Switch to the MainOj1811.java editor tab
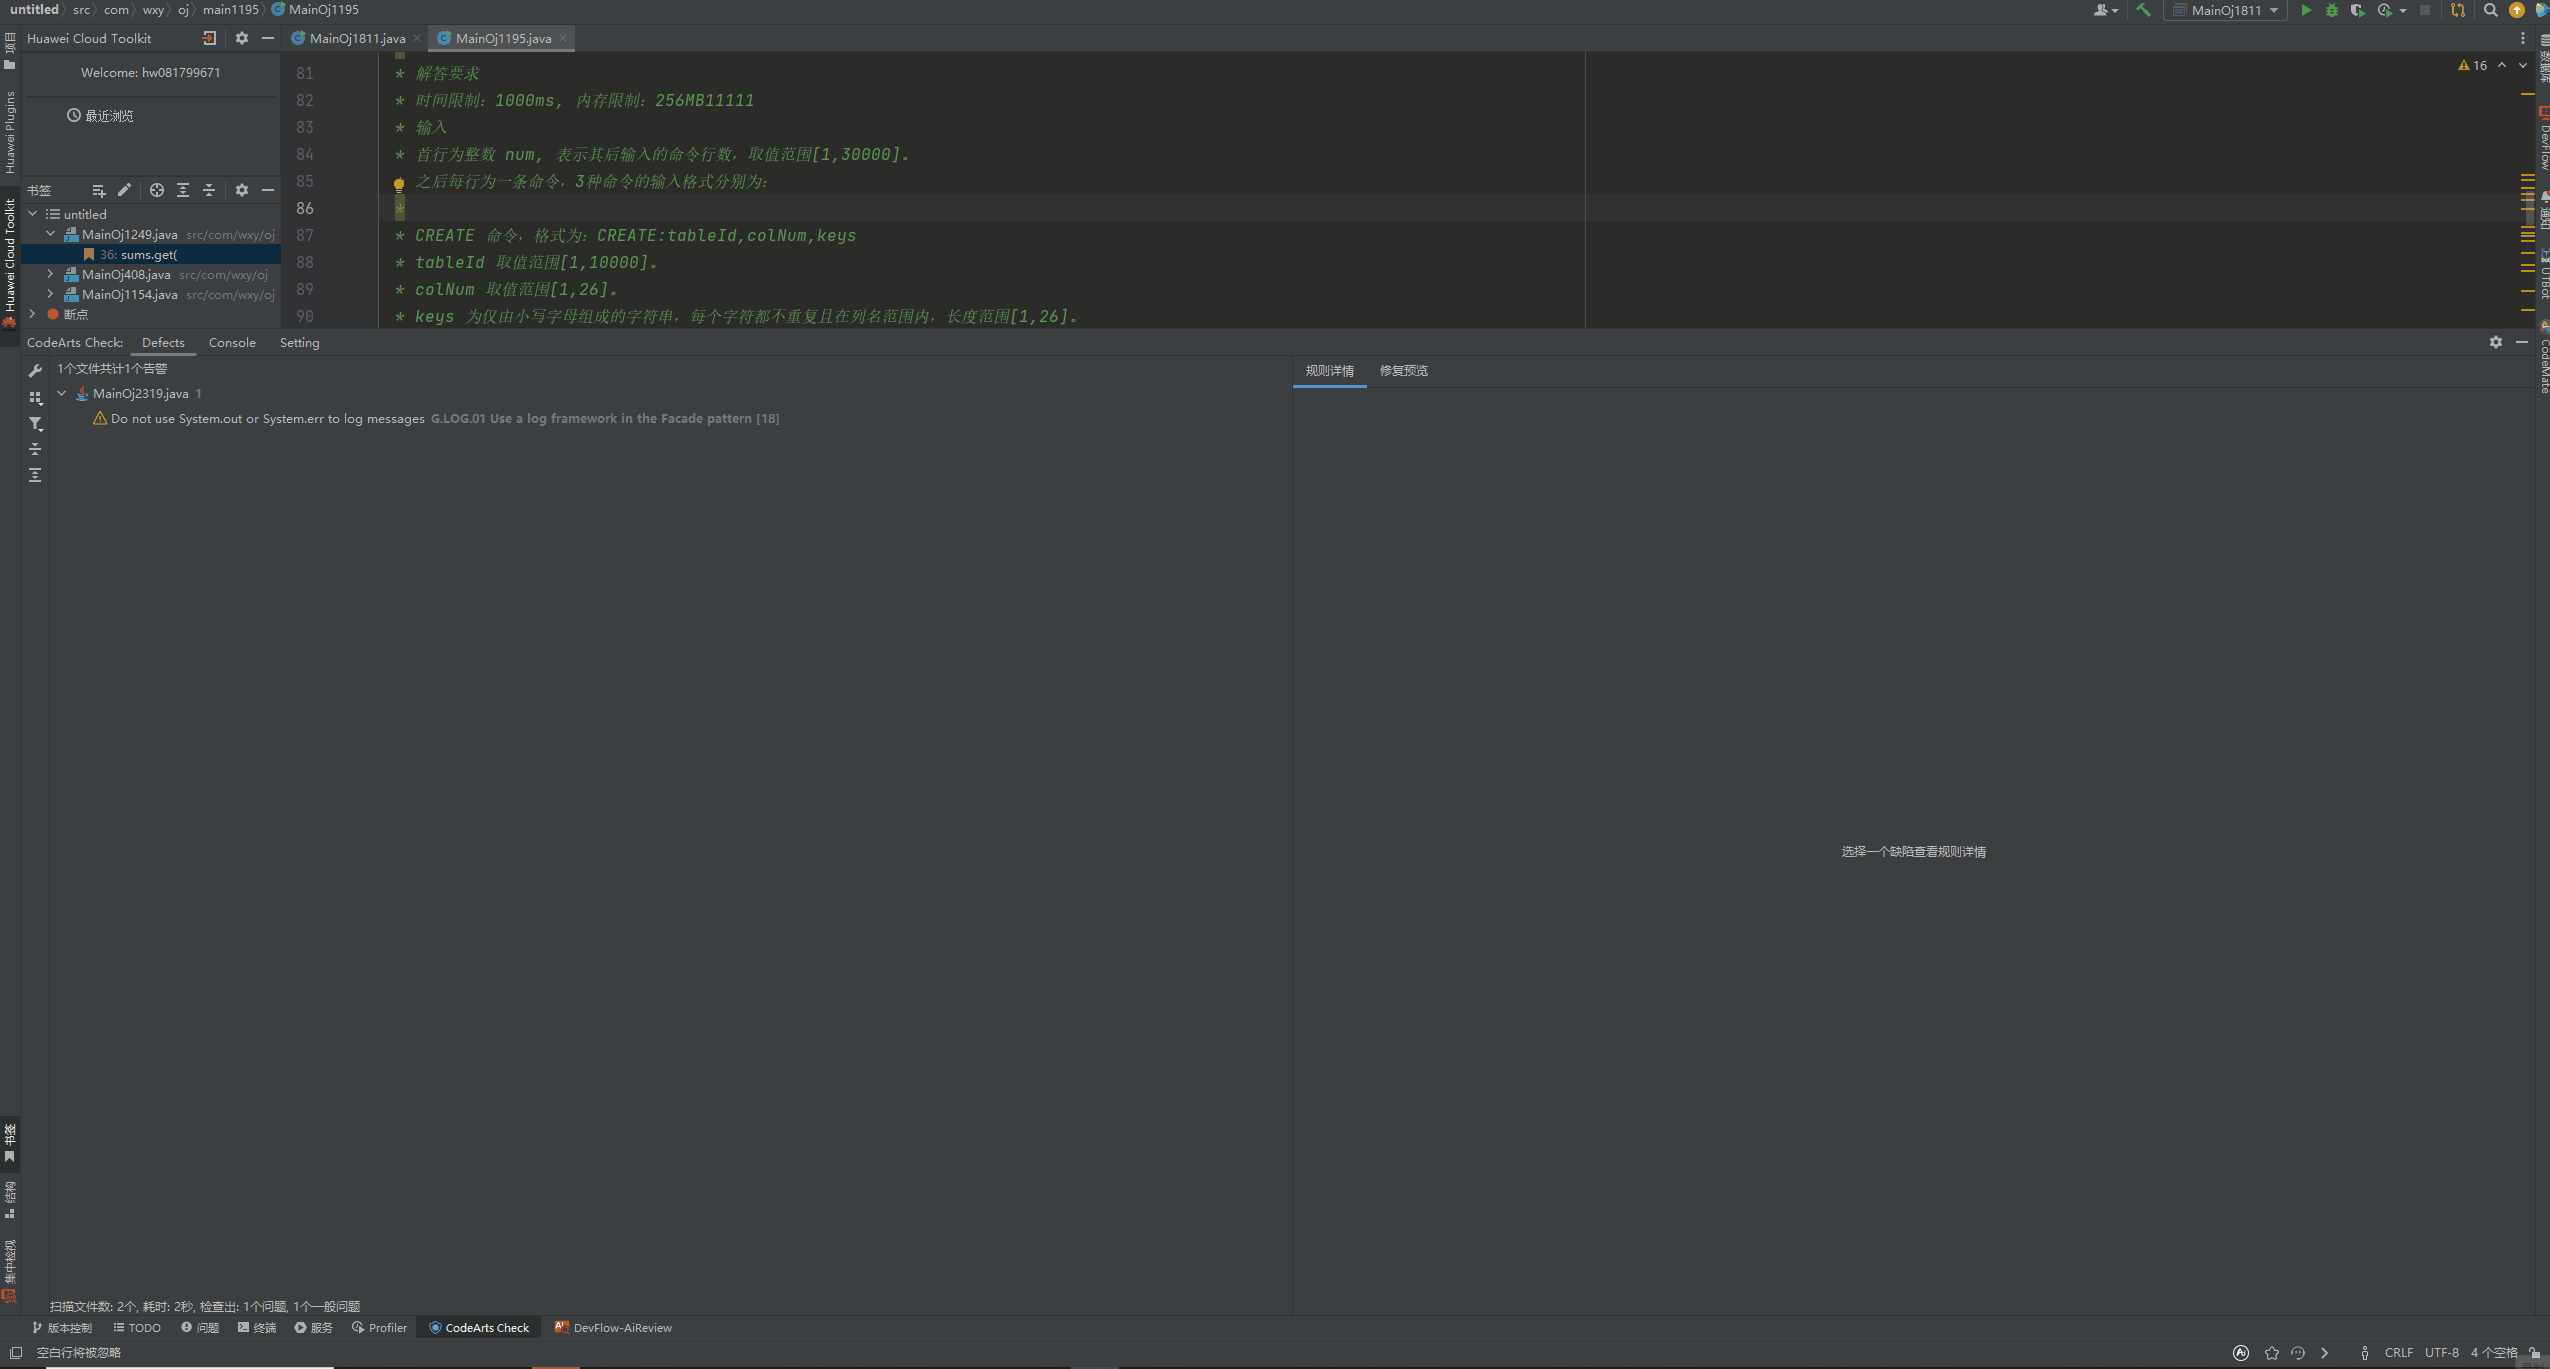Viewport: 2550px width, 1369px height. pyautogui.click(x=355, y=38)
